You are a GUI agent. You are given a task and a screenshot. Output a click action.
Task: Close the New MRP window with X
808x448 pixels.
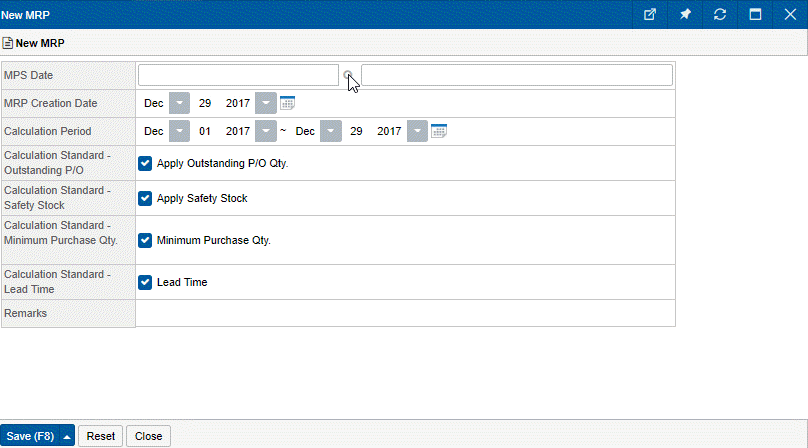click(790, 14)
